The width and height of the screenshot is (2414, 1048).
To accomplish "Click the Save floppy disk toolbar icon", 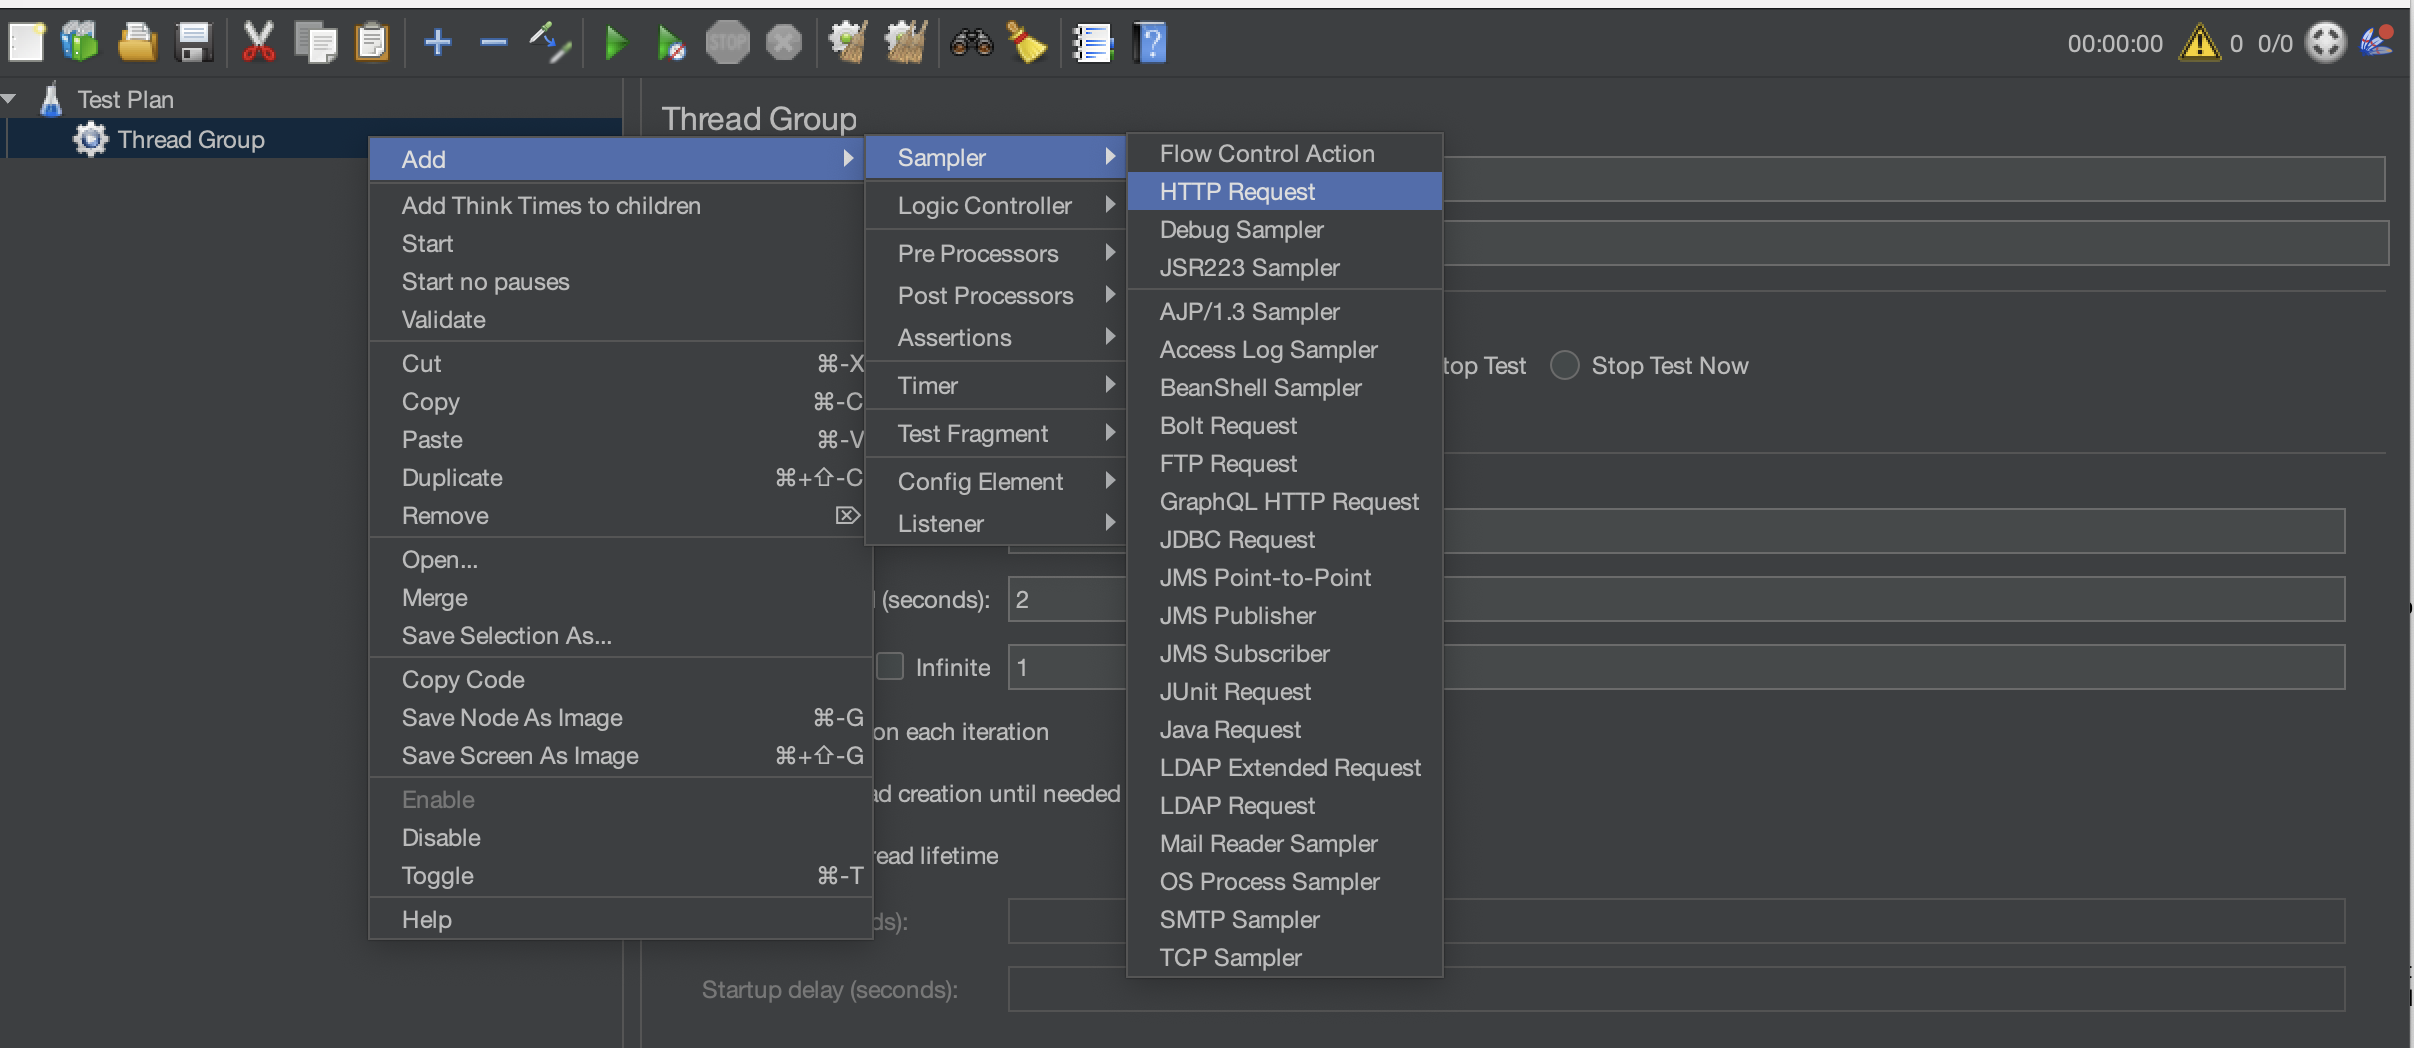I will tap(193, 43).
